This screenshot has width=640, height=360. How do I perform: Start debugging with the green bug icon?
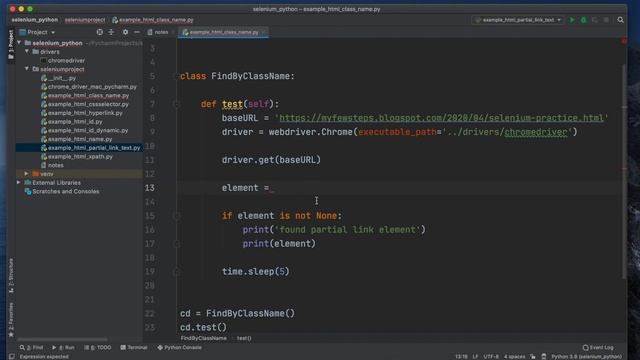click(x=583, y=20)
